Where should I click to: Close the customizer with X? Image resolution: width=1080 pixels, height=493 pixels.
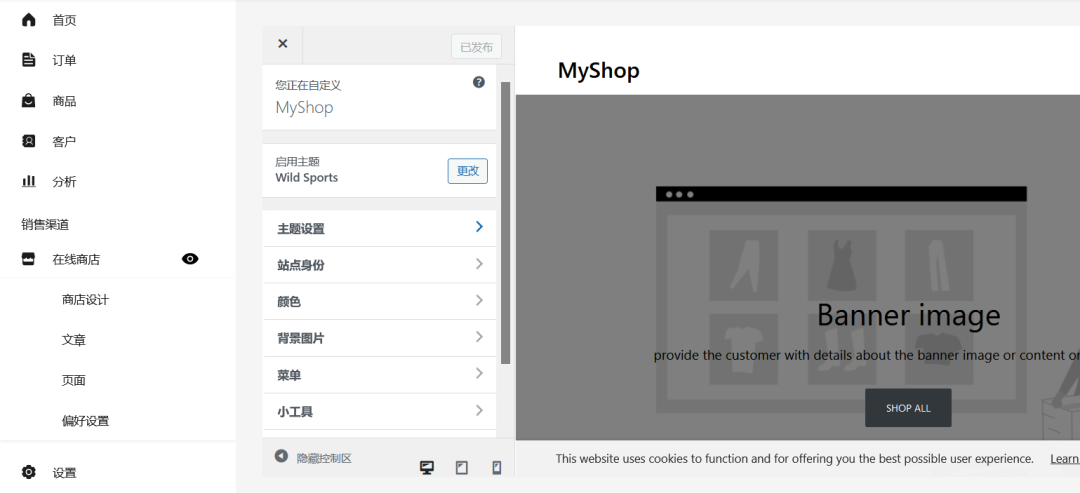click(282, 43)
